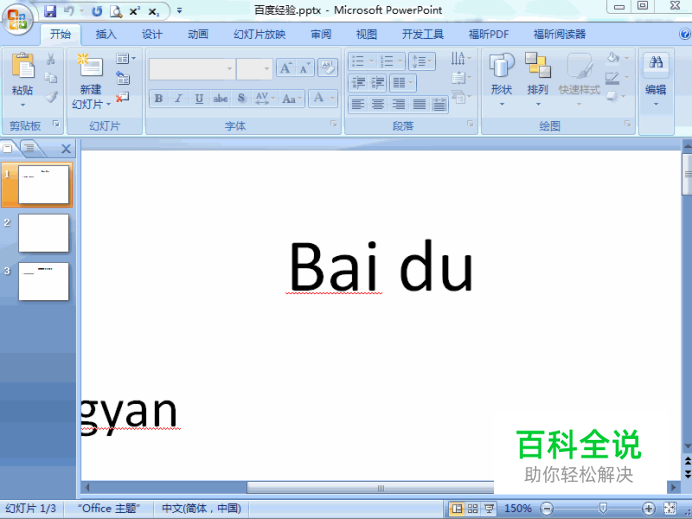Click the 粘贴 paste button
This screenshot has width=692, height=519.
coord(23,80)
